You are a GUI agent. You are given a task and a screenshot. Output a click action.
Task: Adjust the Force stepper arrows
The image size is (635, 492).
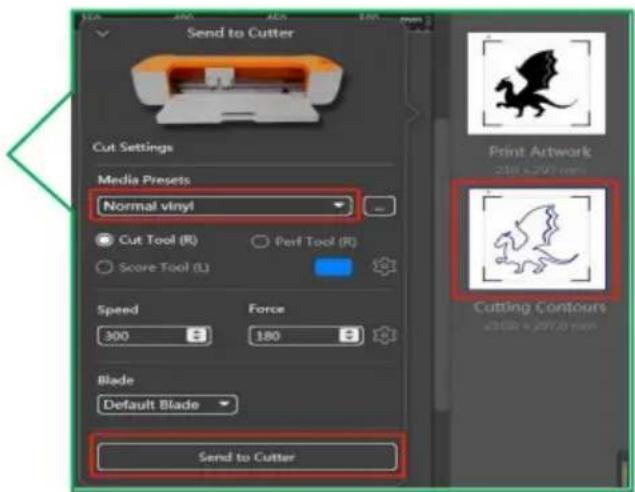tap(348, 335)
